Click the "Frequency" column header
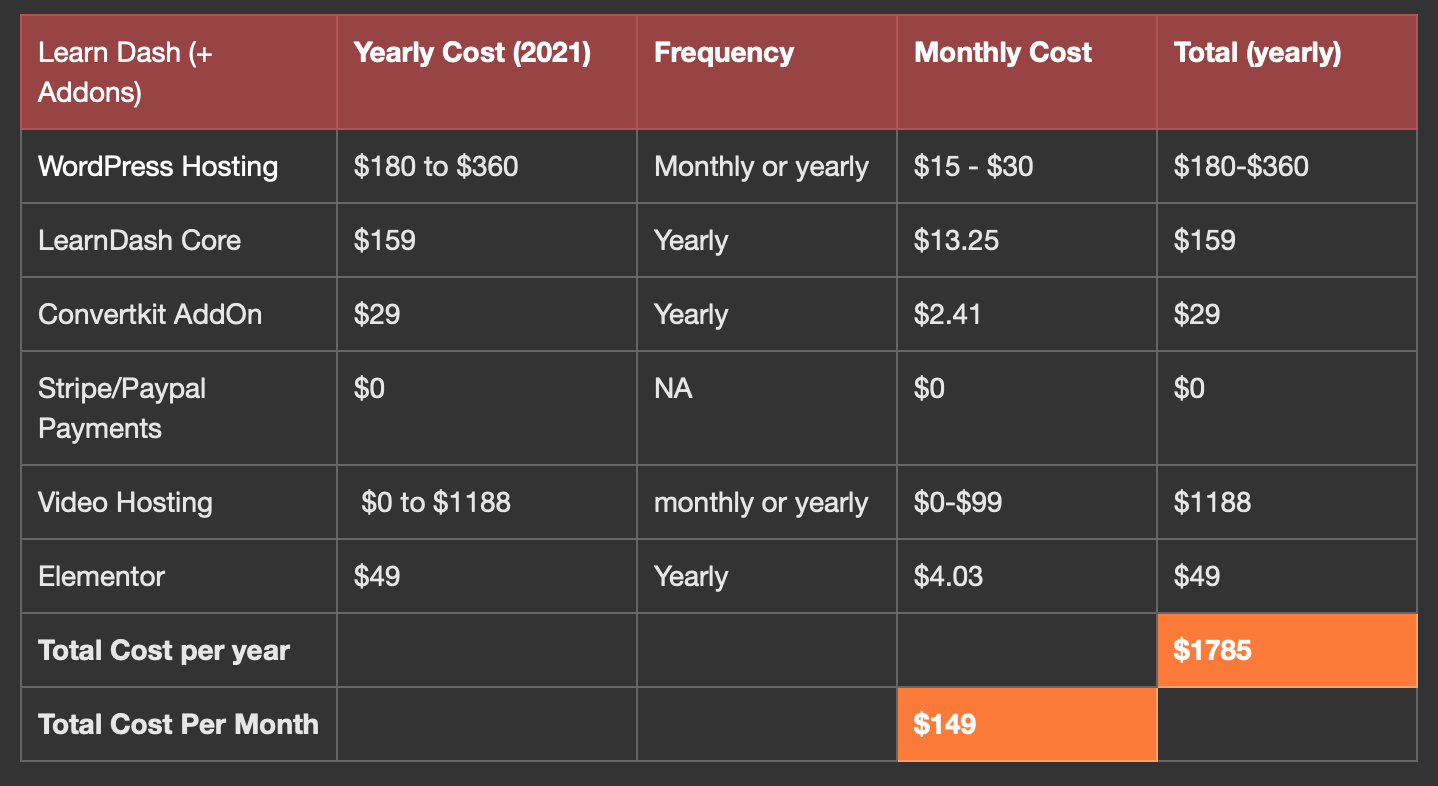The height and width of the screenshot is (786, 1438). [724, 53]
